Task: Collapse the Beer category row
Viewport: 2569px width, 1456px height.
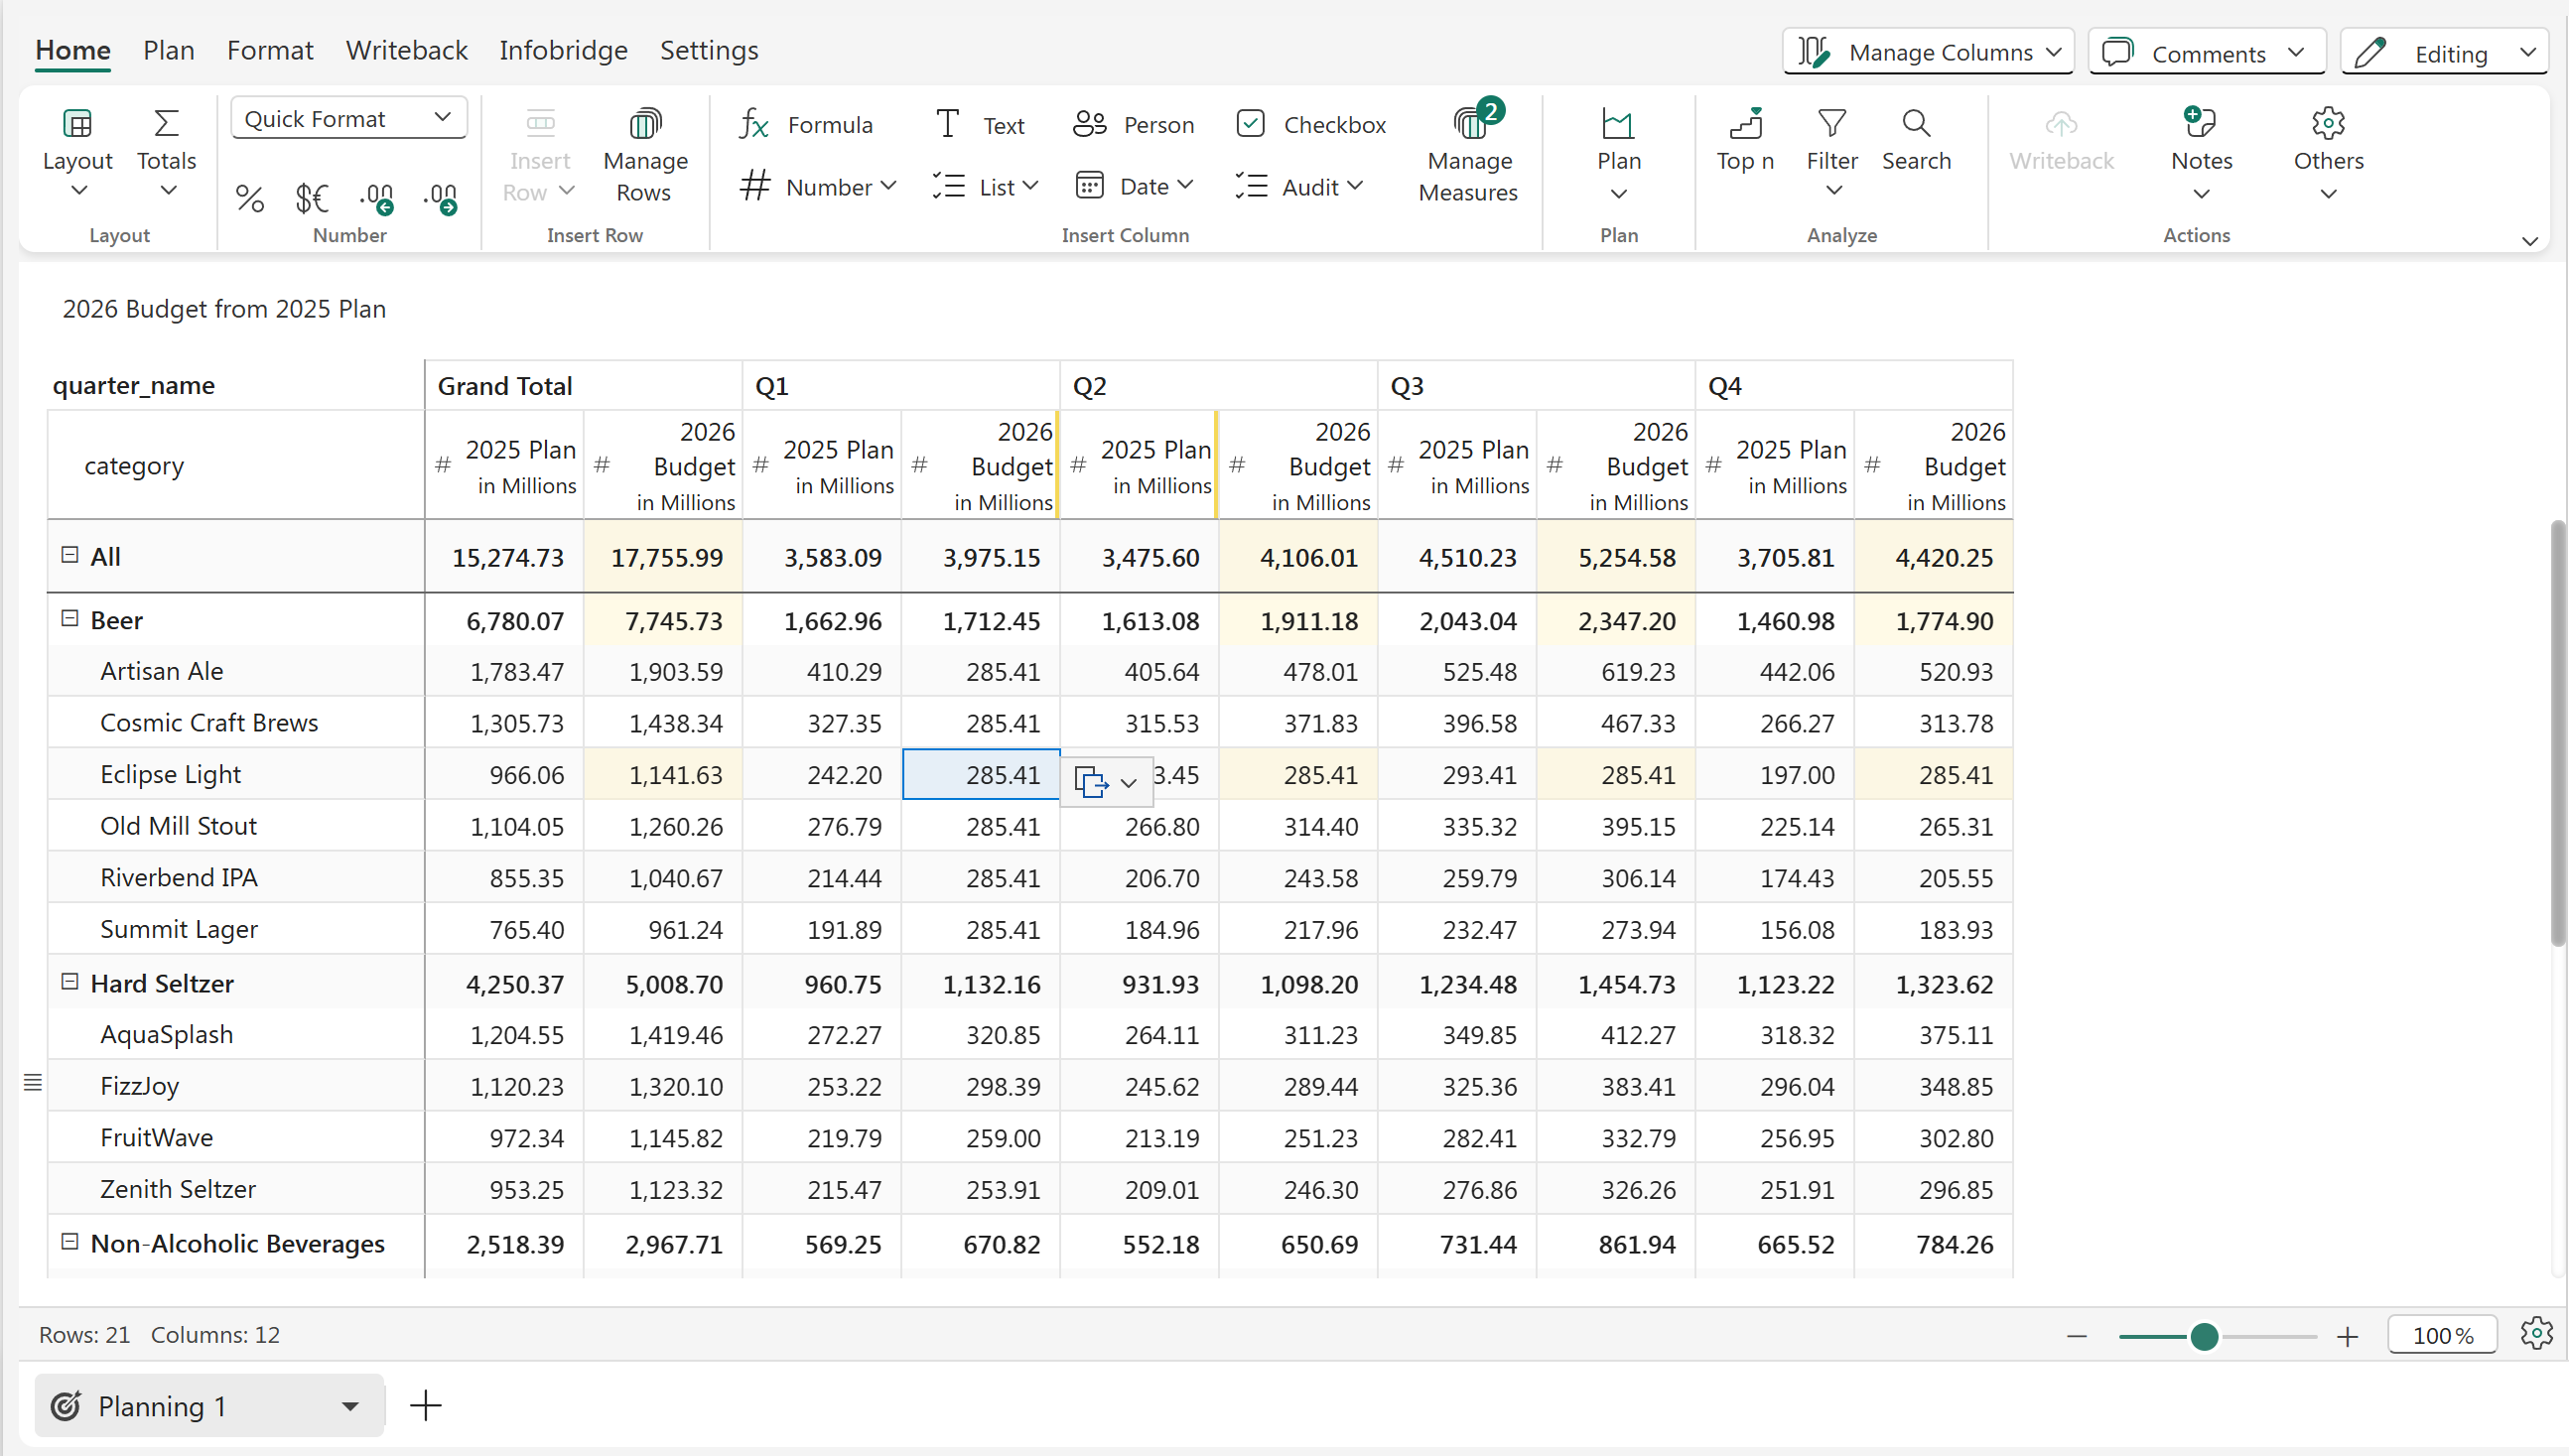Action: [x=70, y=619]
